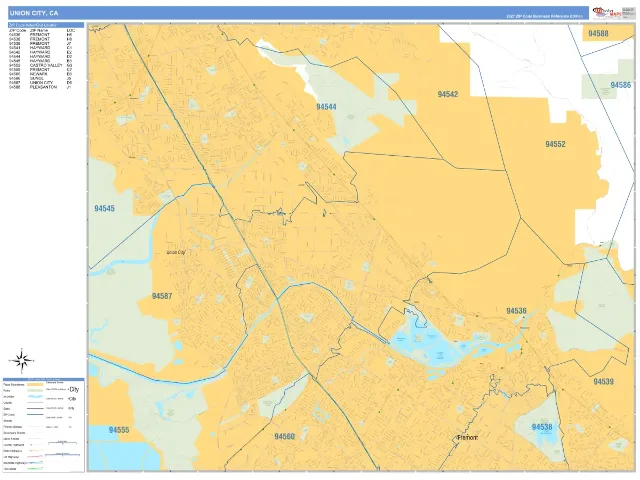Click the orange Place Boundaries legend swatch
Screen dimensions: 640x480
pos(35,384)
